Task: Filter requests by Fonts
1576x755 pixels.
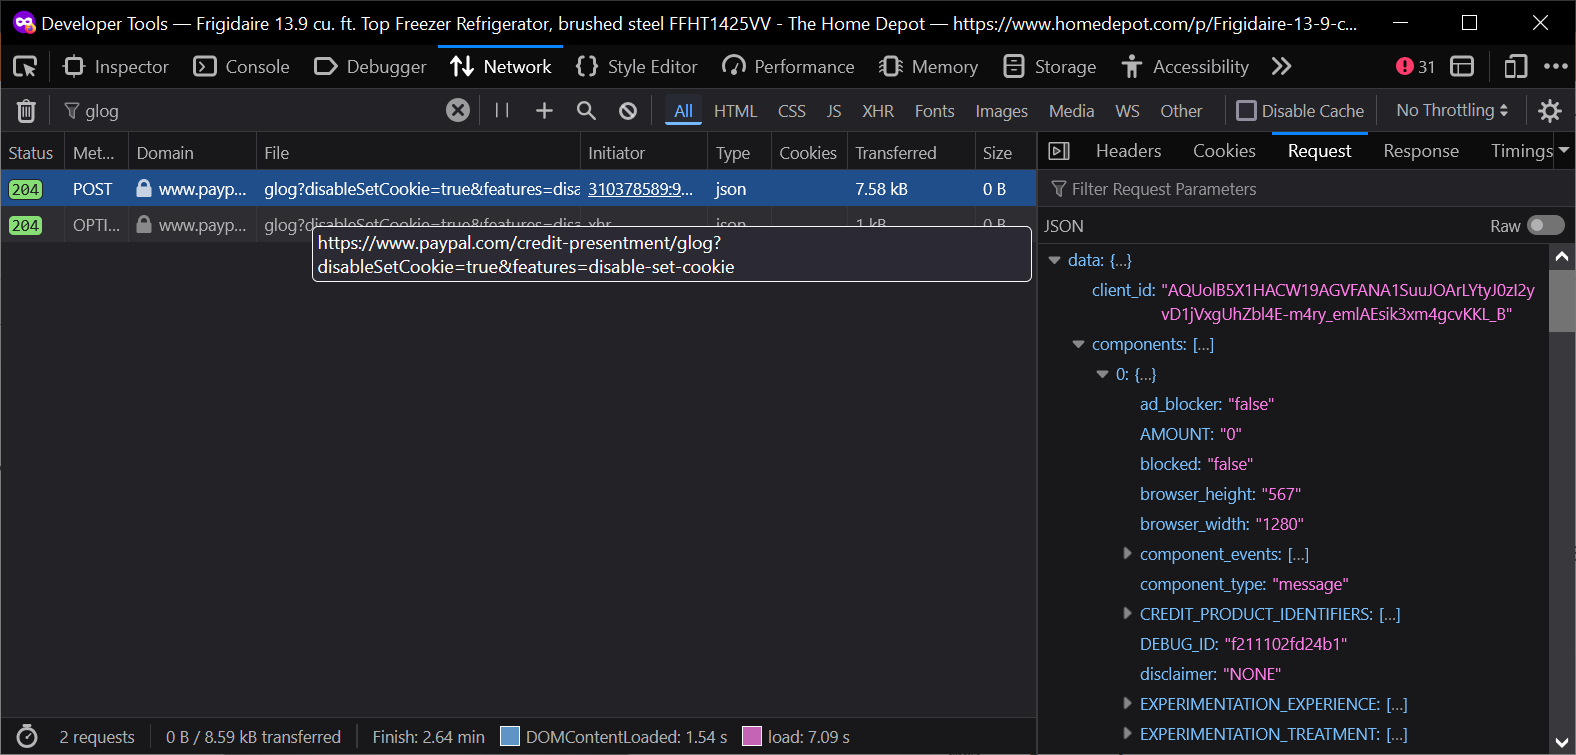Action: click(x=934, y=111)
